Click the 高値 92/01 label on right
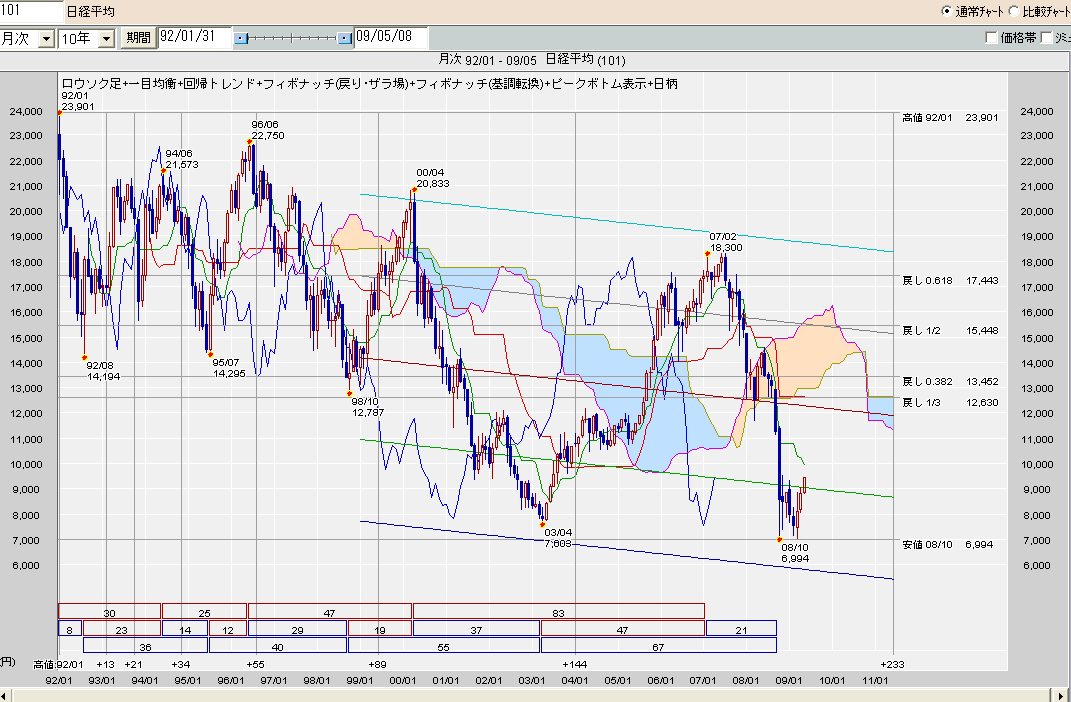This screenshot has height=702, width=1071. pyautogui.click(x=927, y=117)
